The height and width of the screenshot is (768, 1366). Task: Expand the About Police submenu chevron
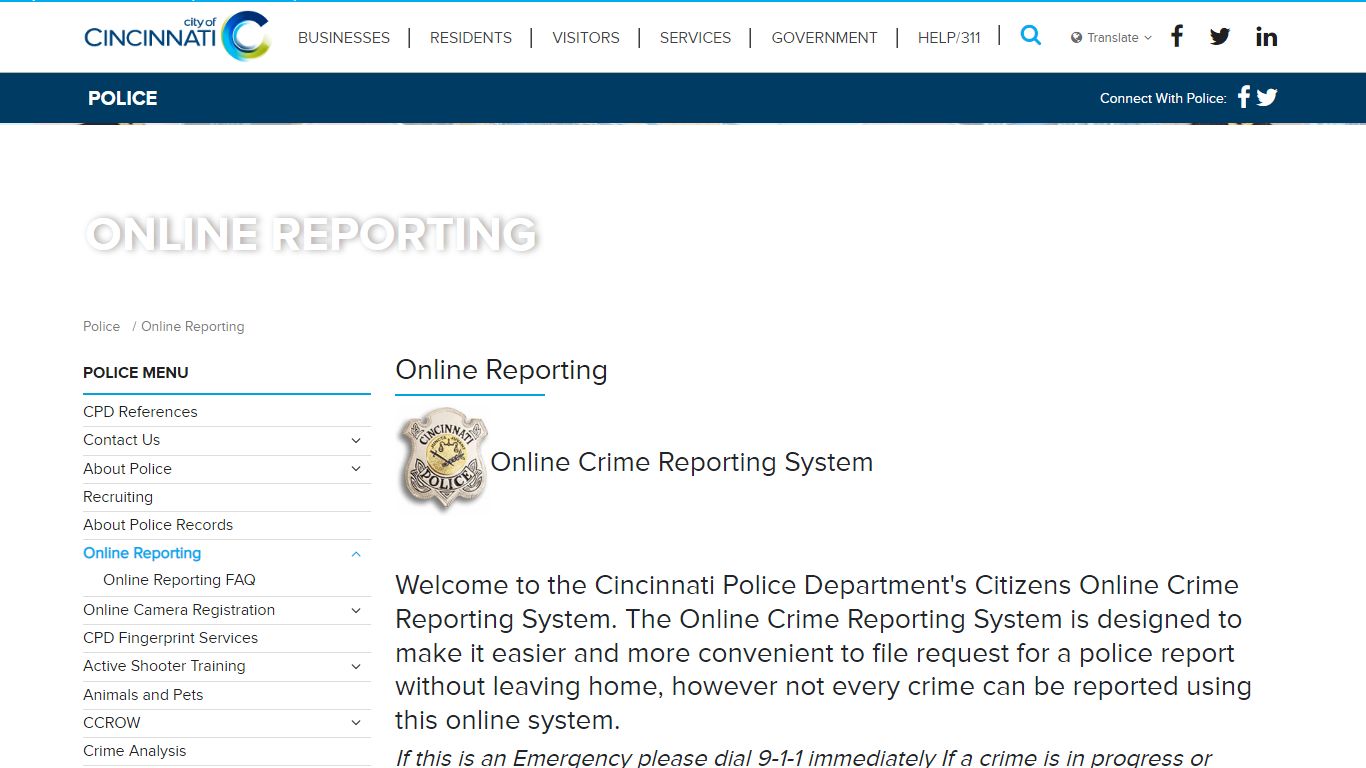coord(356,469)
